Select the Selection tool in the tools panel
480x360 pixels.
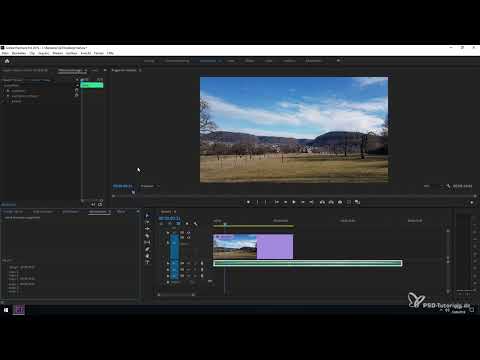(x=147, y=216)
